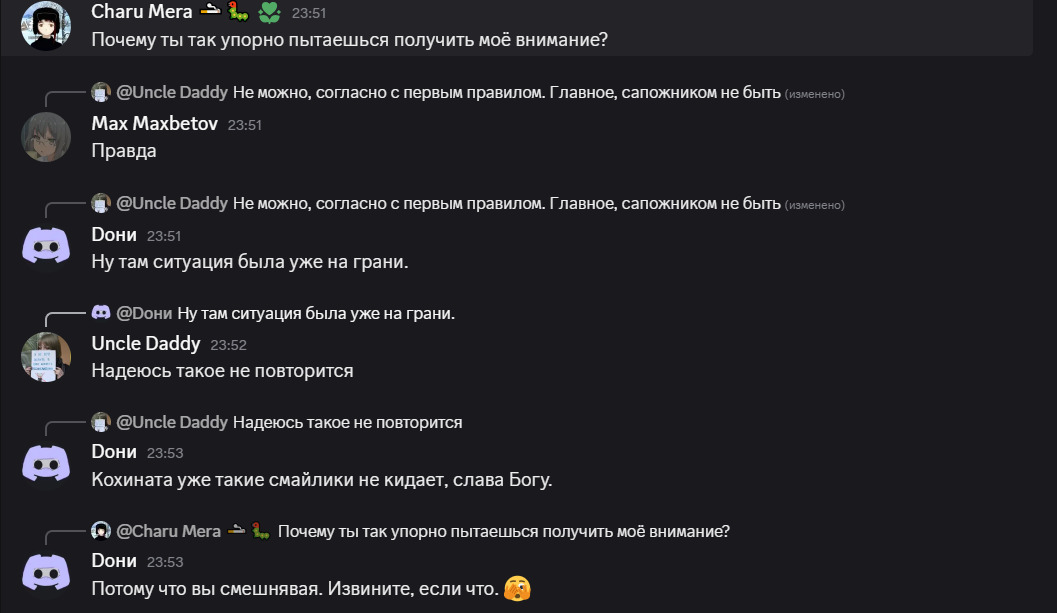Click Дони's avatar next to the Кохината message
The image size is (1057, 613).
[46, 464]
